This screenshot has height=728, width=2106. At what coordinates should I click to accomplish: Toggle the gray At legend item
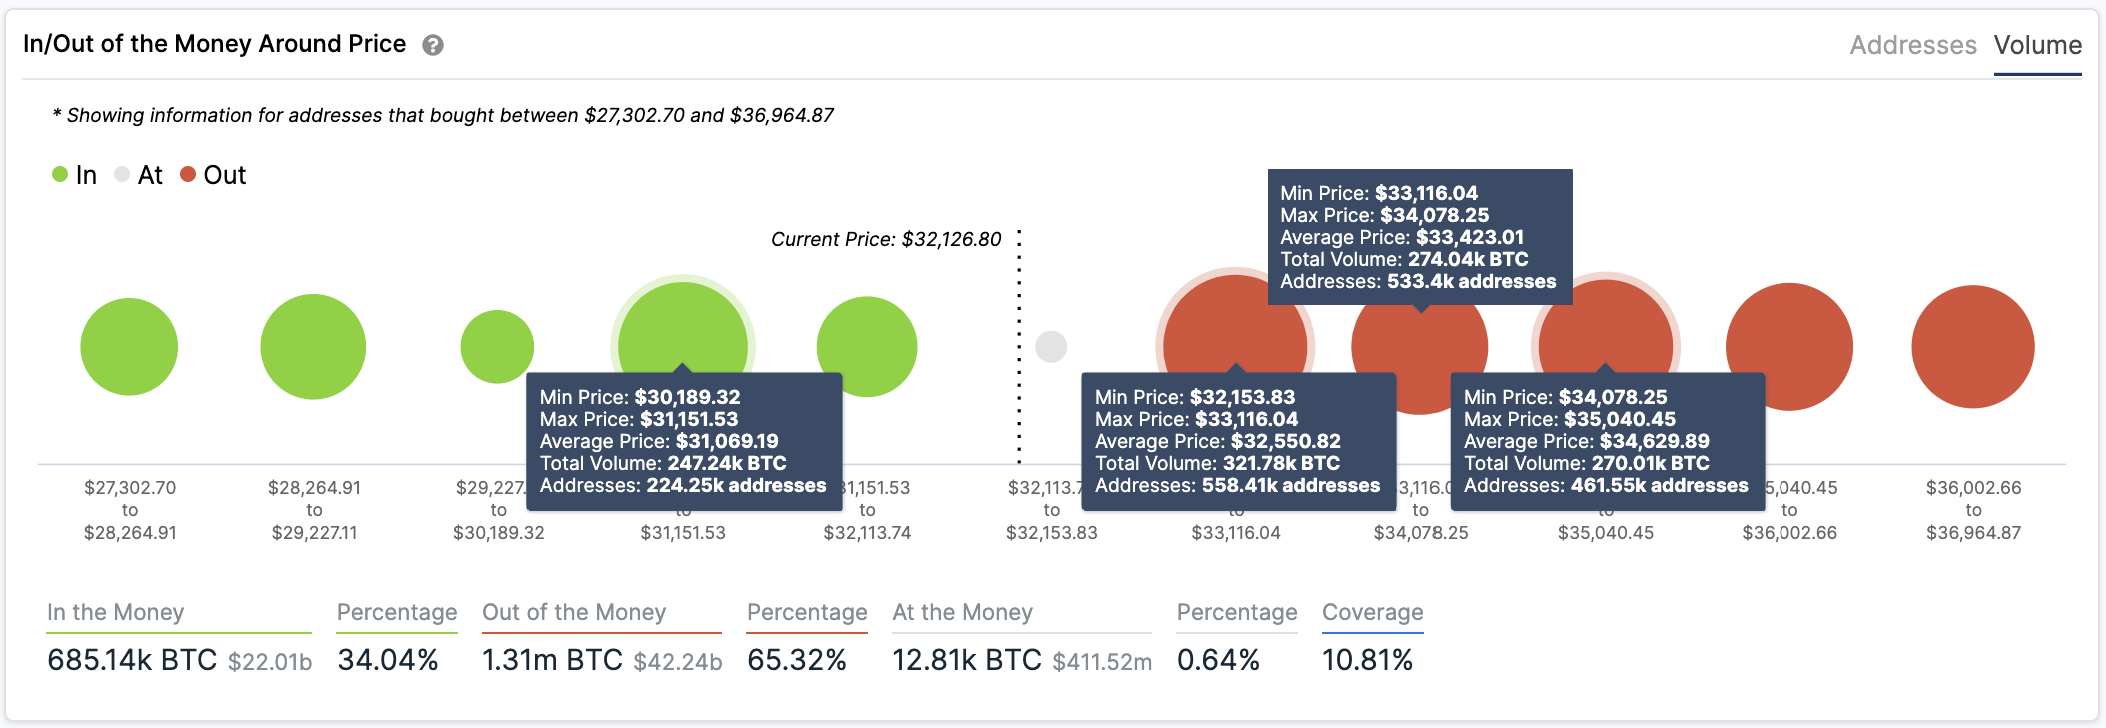click(x=139, y=175)
